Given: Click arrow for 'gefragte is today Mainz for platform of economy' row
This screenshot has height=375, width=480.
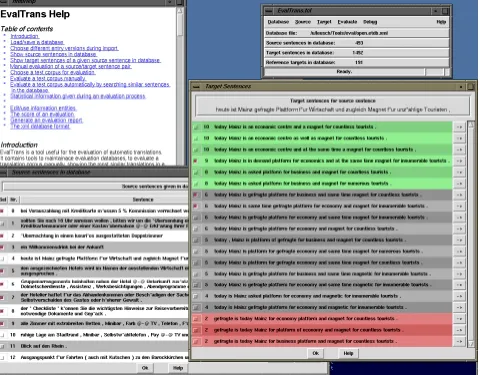Looking at the screenshot, I should click(459, 330).
